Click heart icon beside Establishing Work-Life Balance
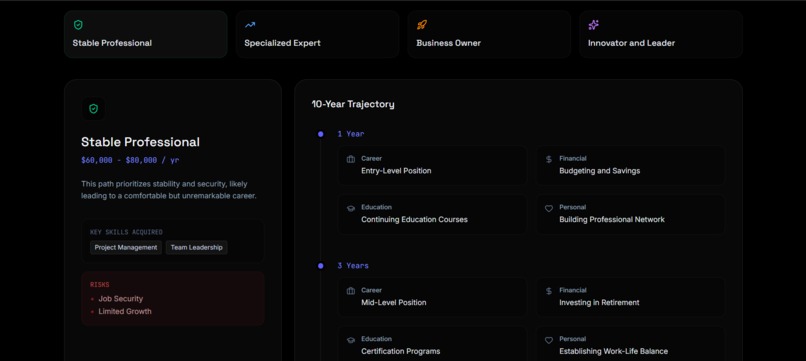Screen dimensions: 806x361 pyautogui.click(x=549, y=340)
